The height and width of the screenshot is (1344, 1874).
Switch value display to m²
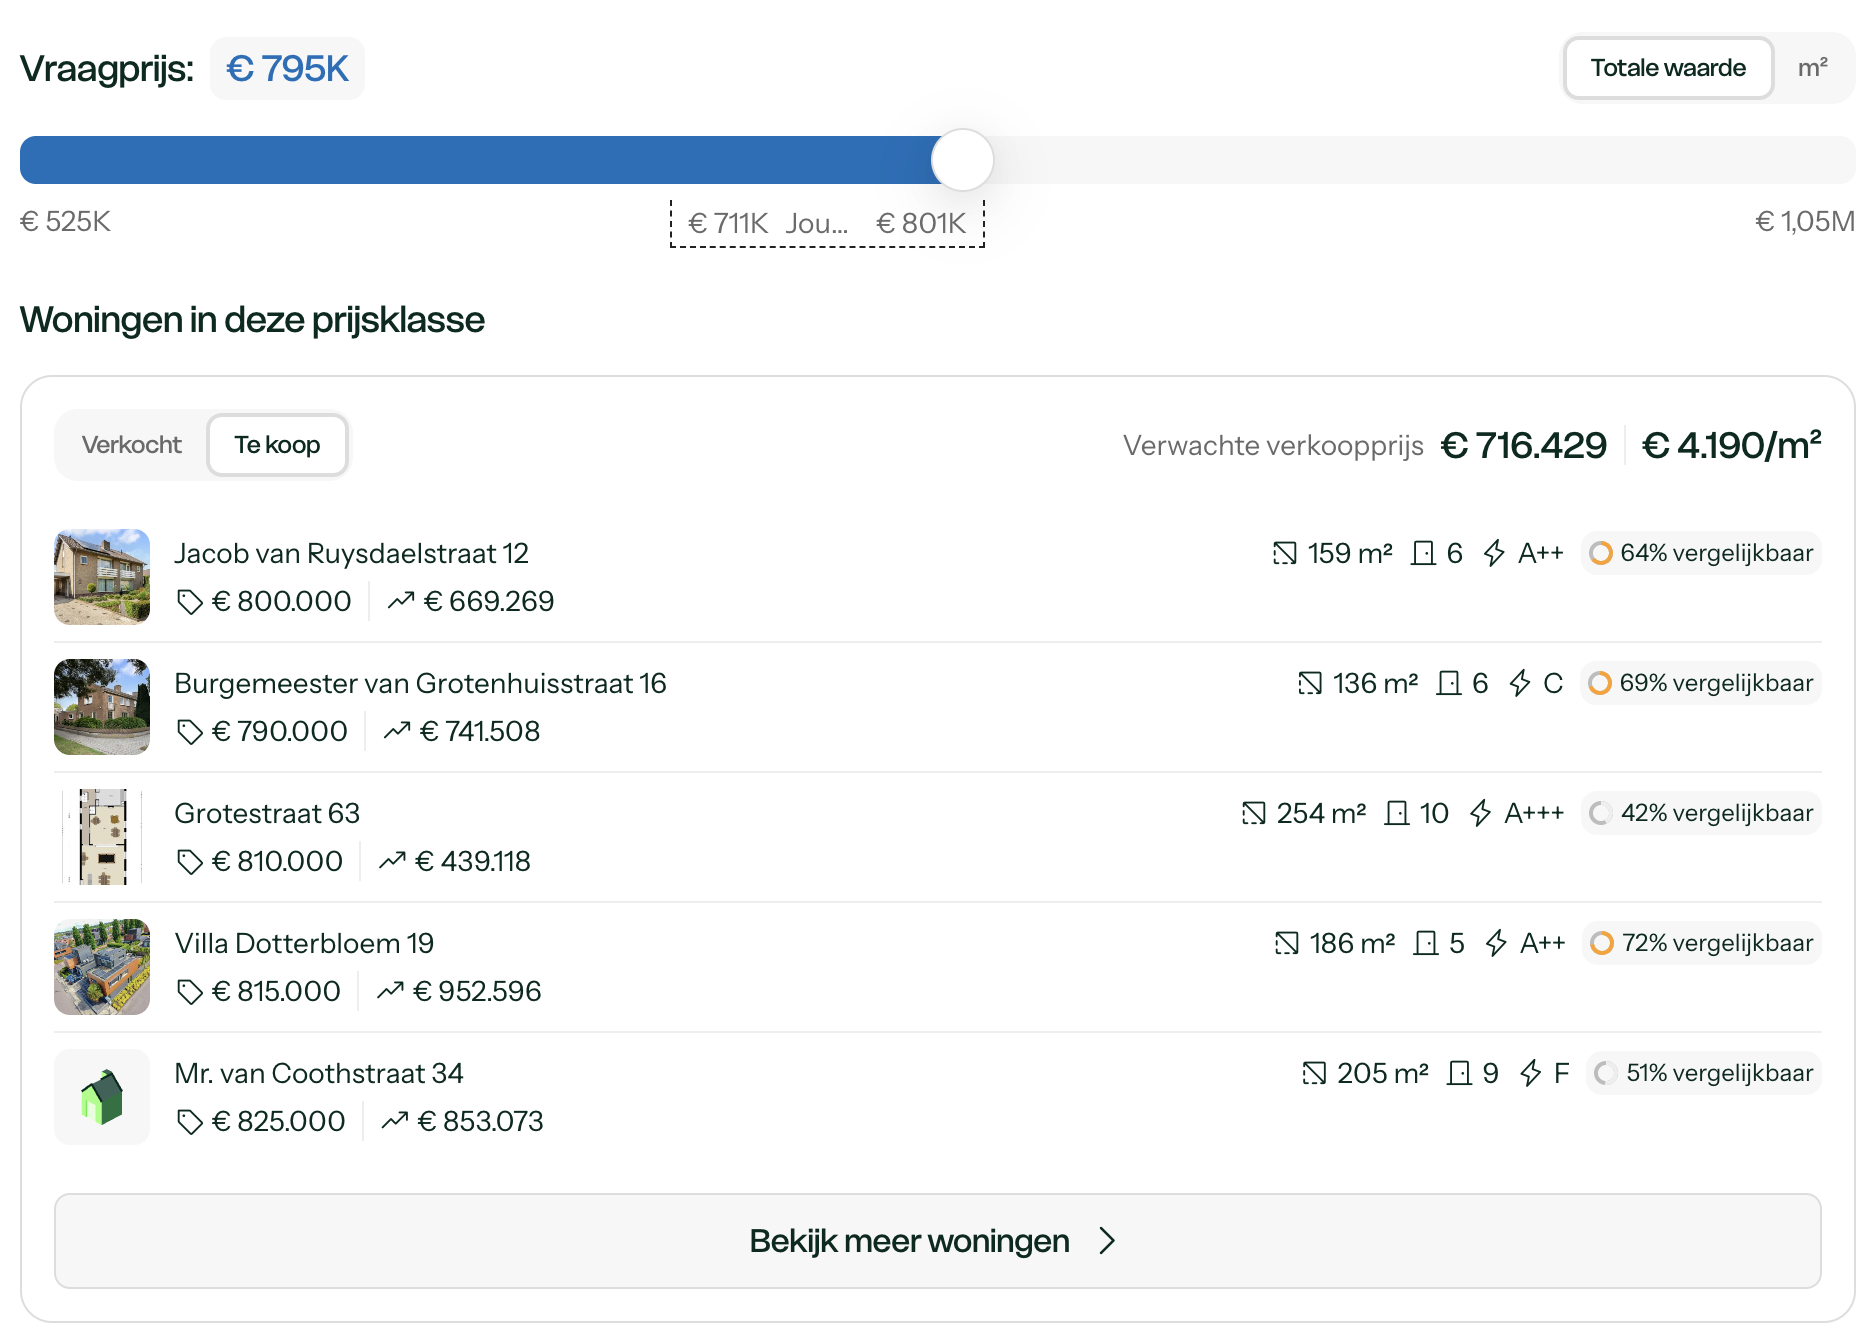pos(1812,68)
